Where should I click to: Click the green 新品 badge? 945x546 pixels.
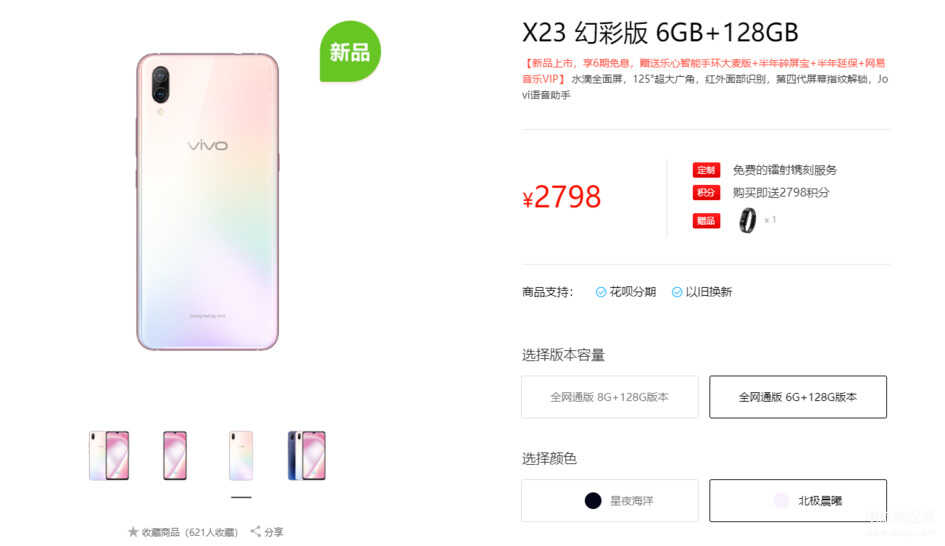[350, 52]
